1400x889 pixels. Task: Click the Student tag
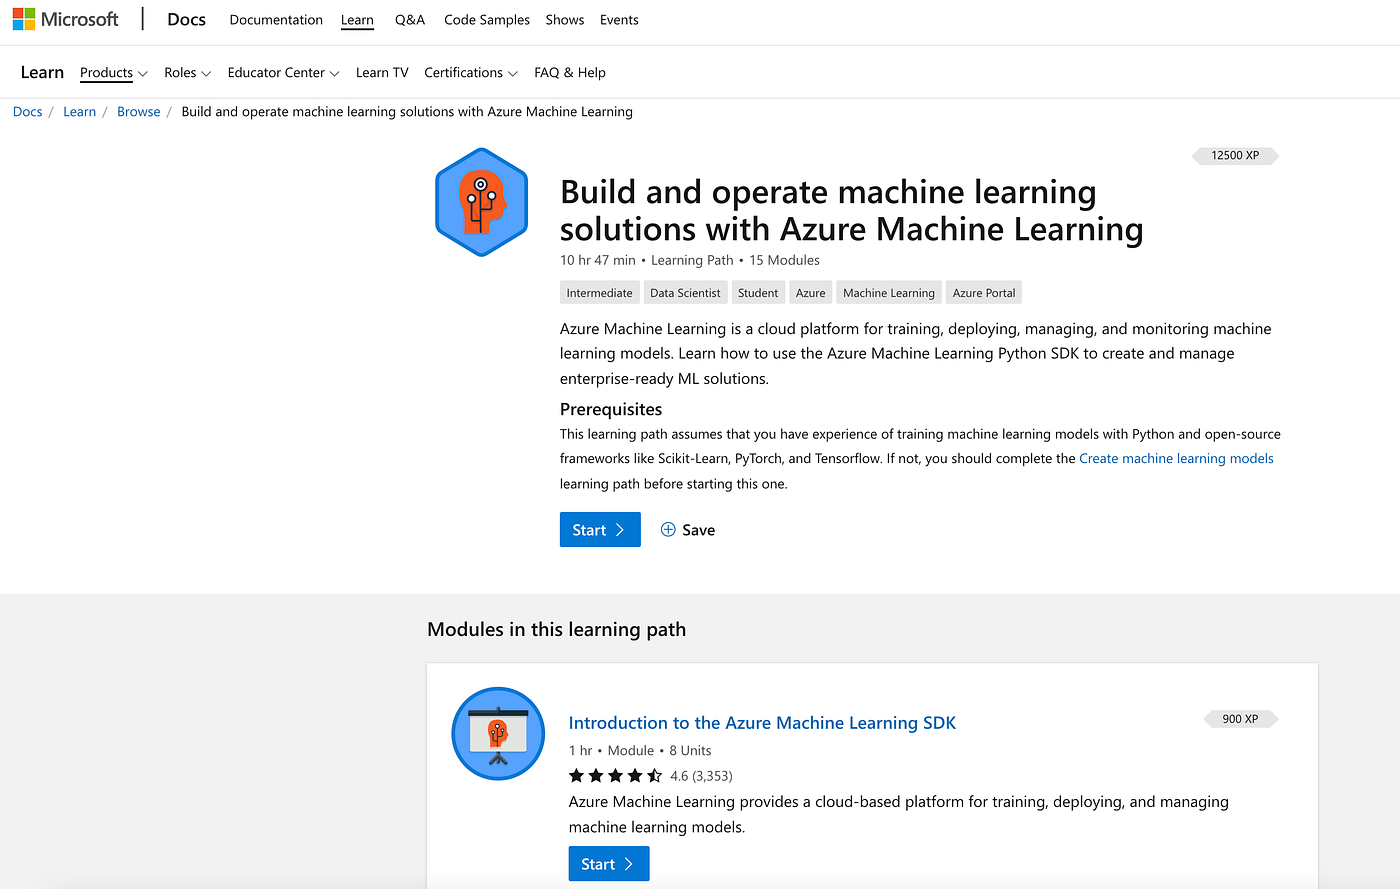click(758, 293)
